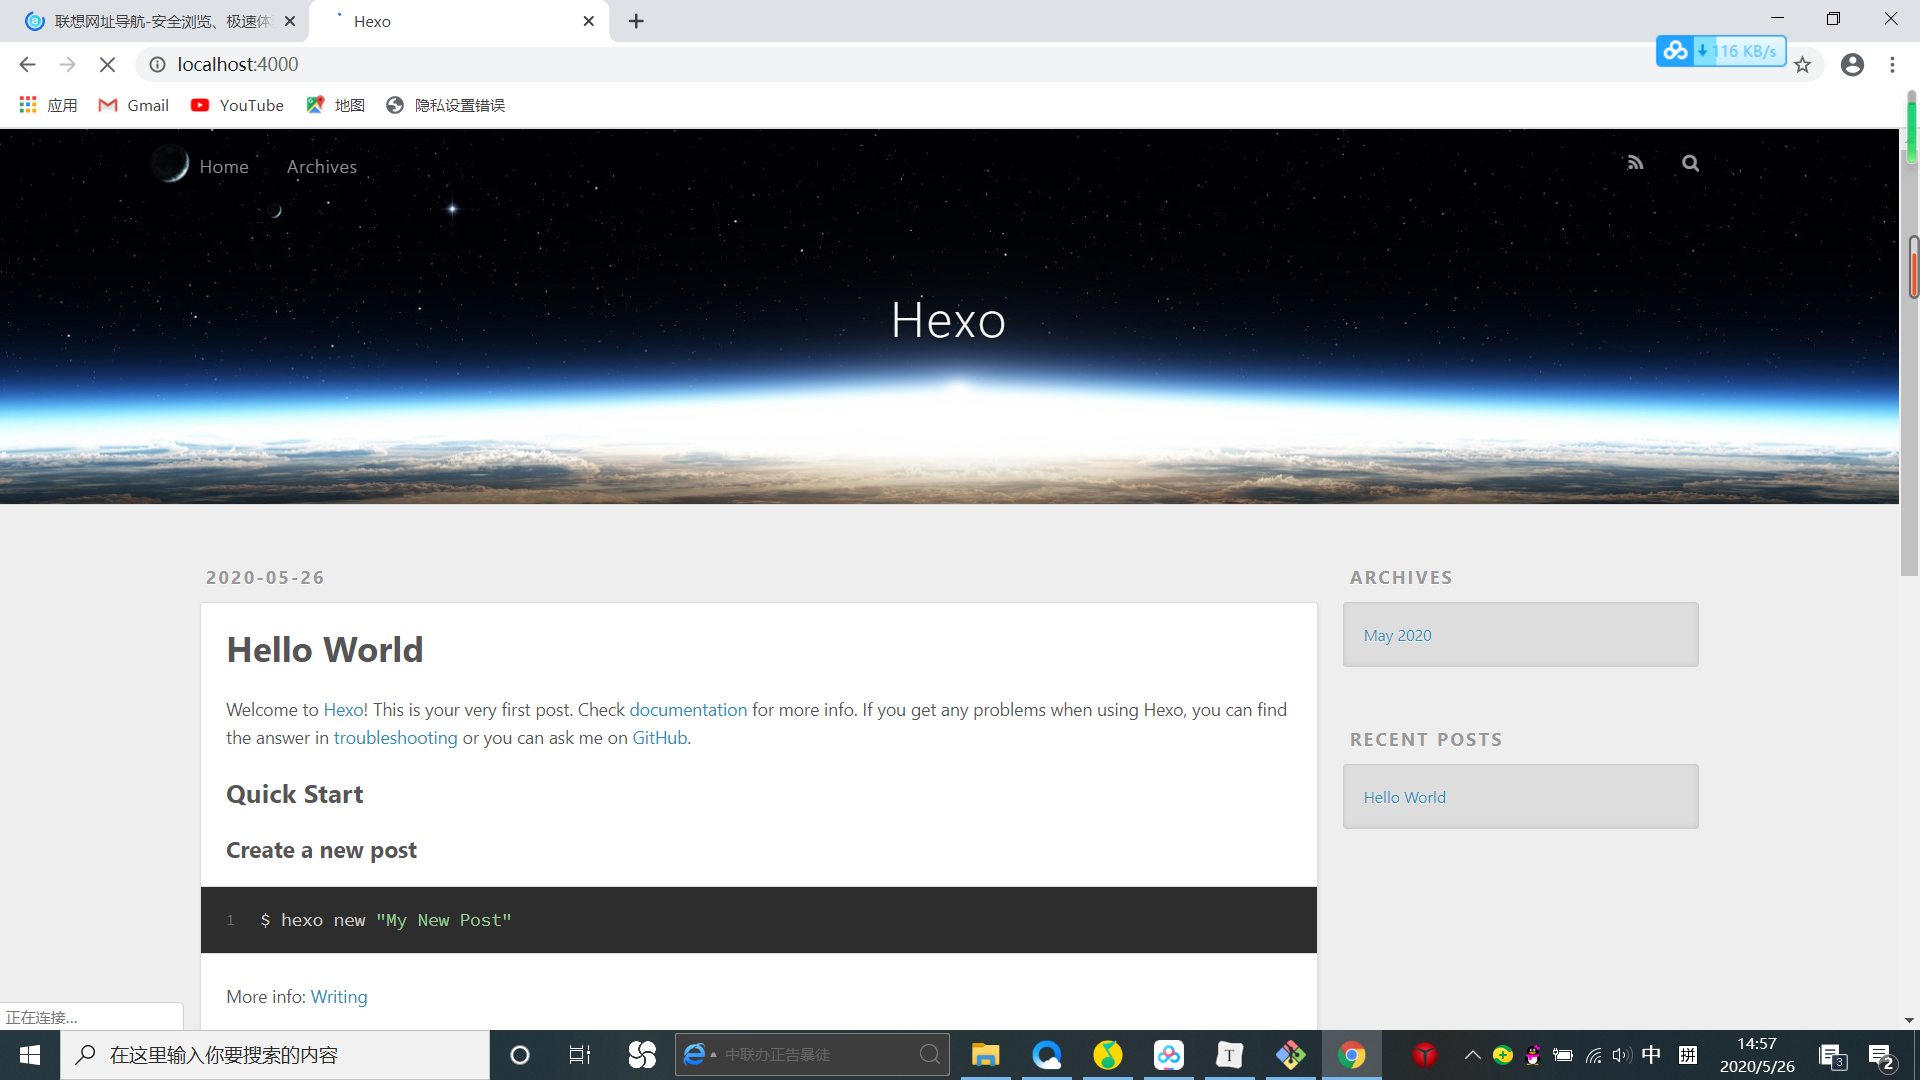
Task: View site information icon in address bar
Action: (157, 64)
